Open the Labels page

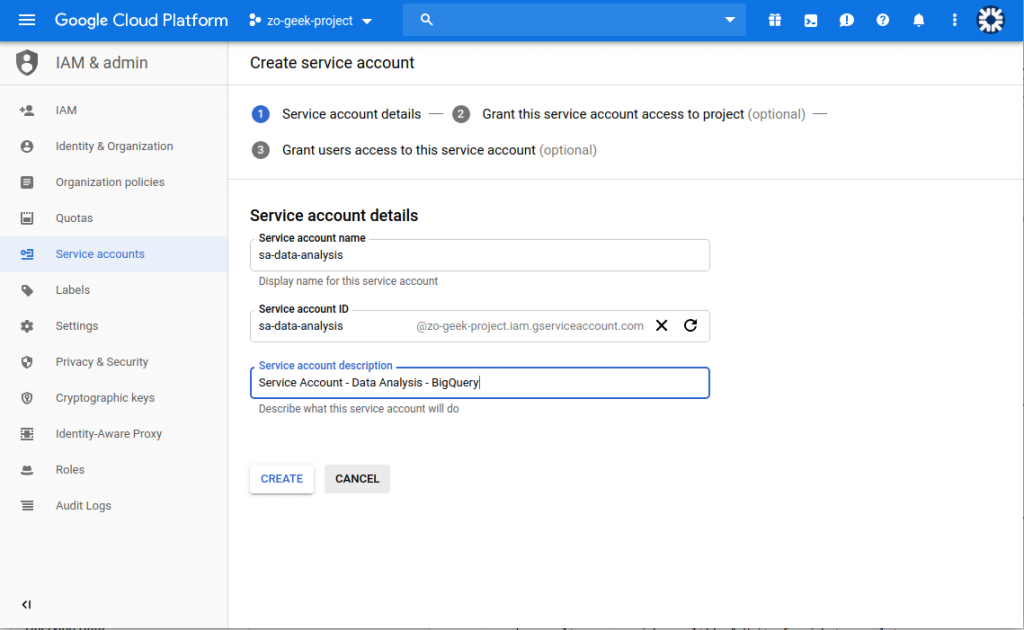click(114, 290)
